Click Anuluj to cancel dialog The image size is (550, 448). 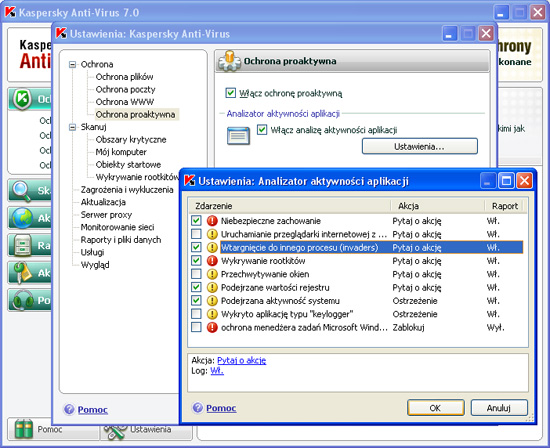[499, 408]
